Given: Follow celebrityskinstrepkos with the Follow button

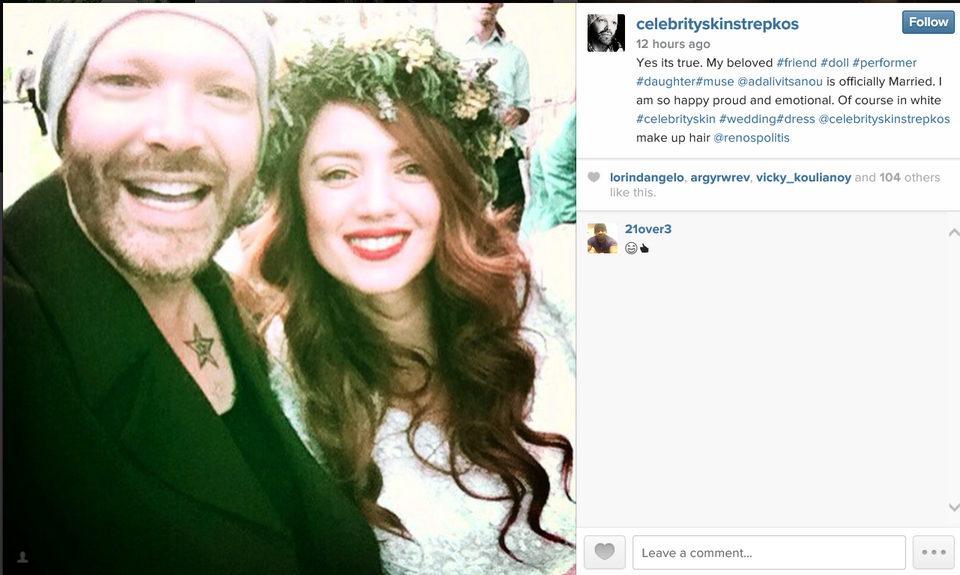Looking at the screenshot, I should [x=928, y=22].
